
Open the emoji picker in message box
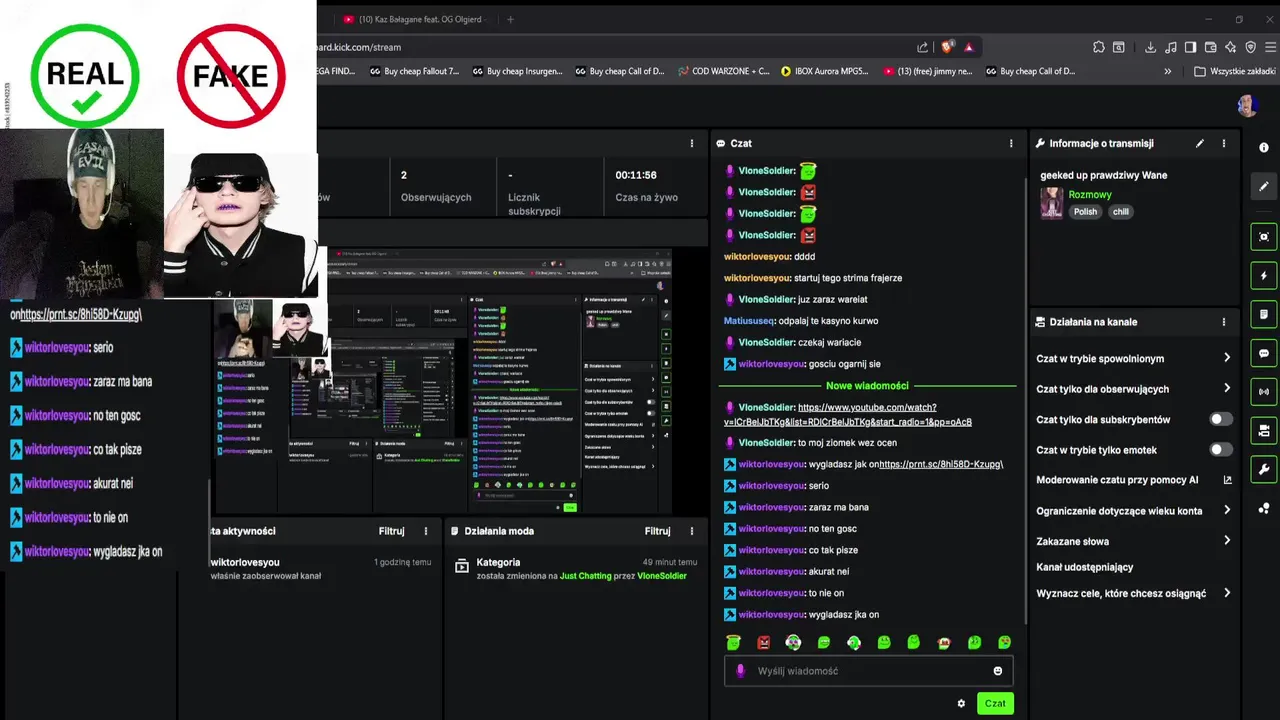click(997, 671)
